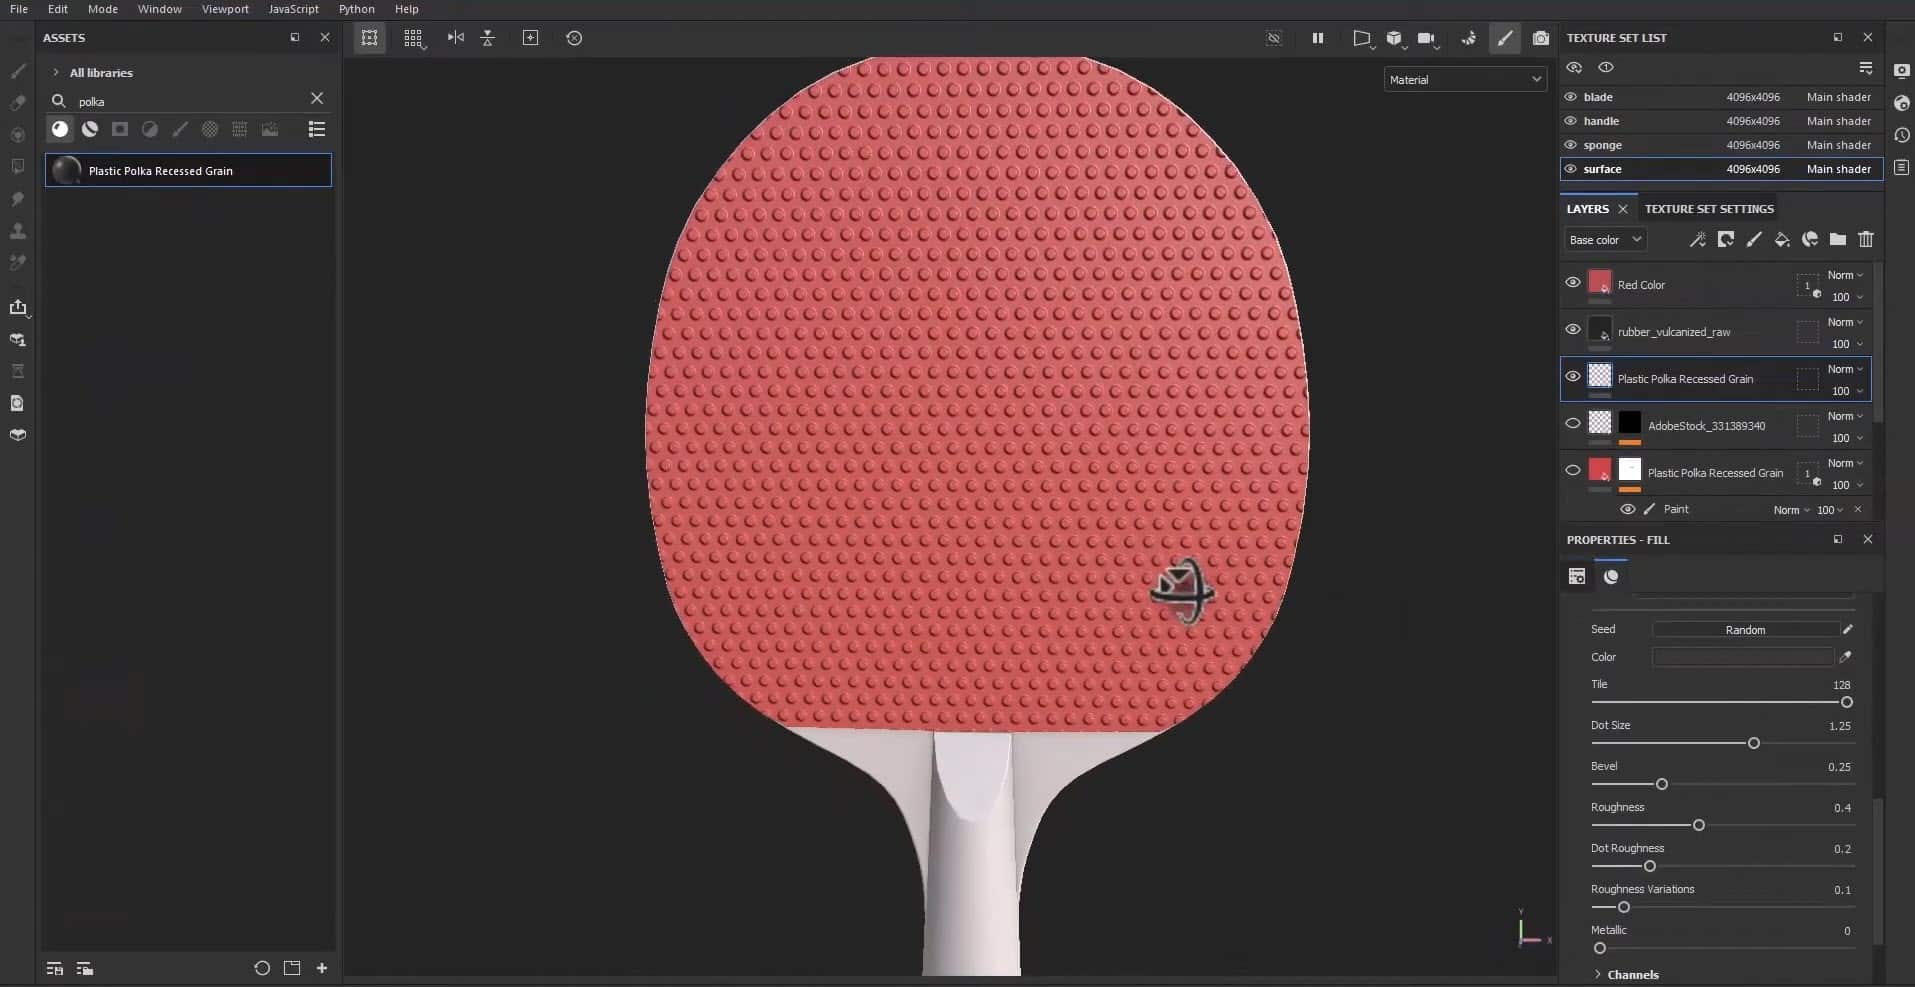Open the export textures icon in sidebar

[x=18, y=307]
